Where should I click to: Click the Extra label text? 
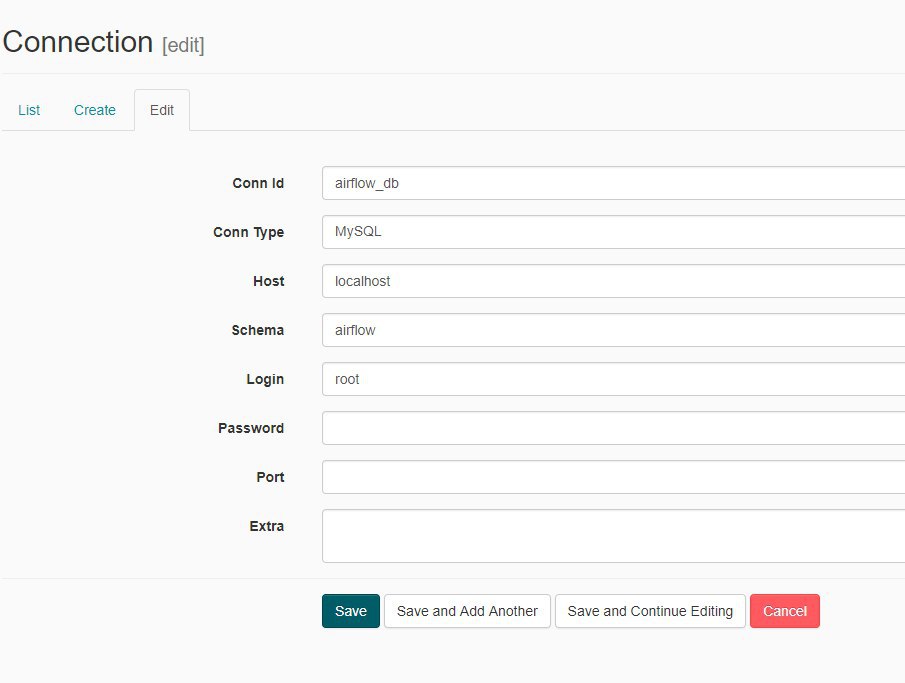(x=267, y=526)
